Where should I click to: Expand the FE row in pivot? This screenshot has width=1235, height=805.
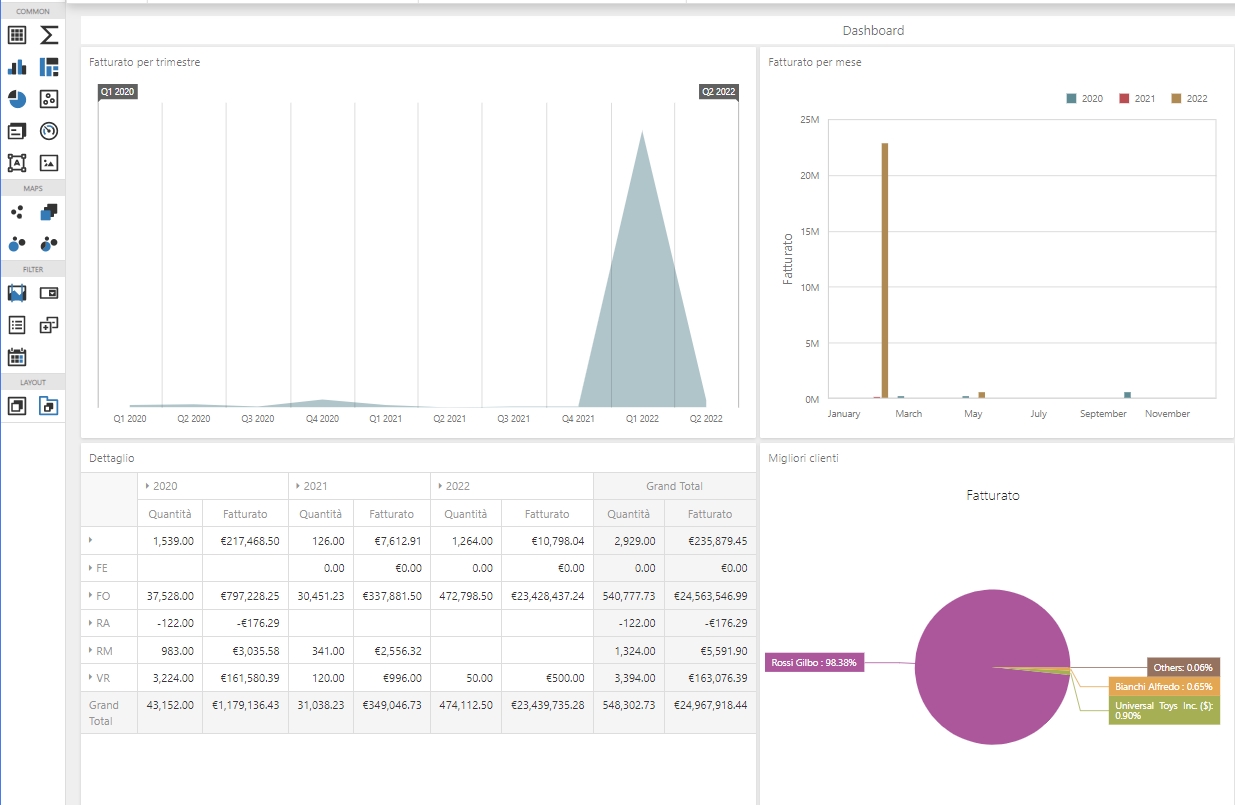coord(91,568)
